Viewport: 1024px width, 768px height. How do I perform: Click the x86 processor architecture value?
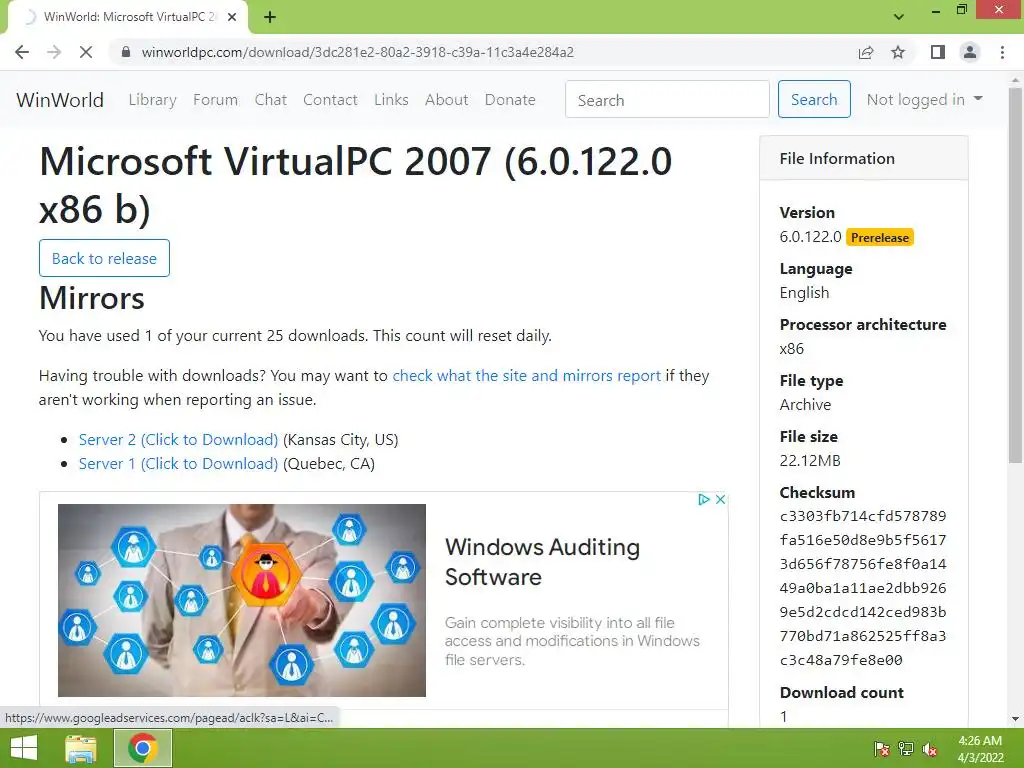[x=792, y=349]
